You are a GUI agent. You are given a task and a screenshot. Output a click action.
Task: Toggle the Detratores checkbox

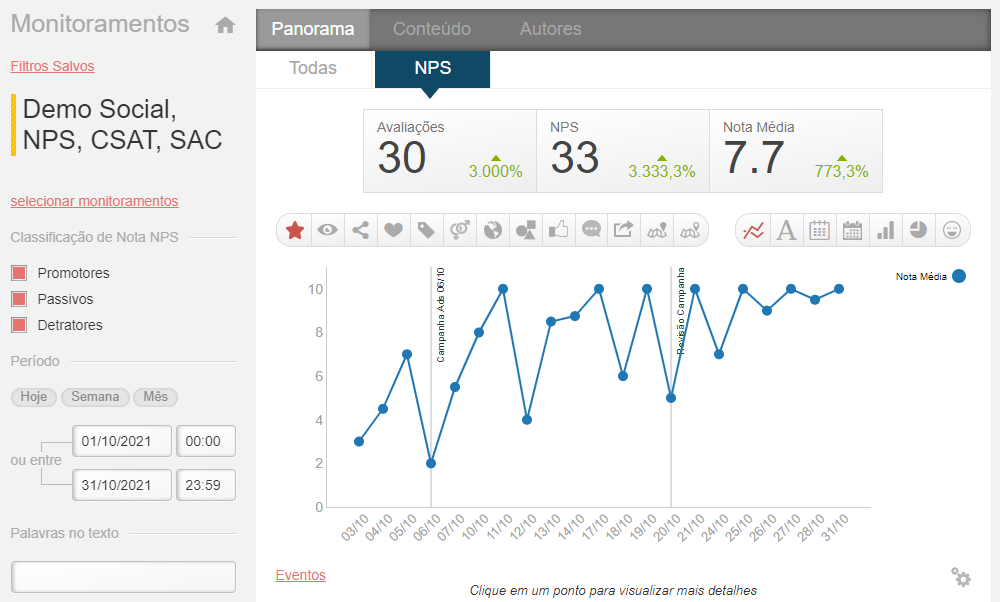(x=18, y=325)
